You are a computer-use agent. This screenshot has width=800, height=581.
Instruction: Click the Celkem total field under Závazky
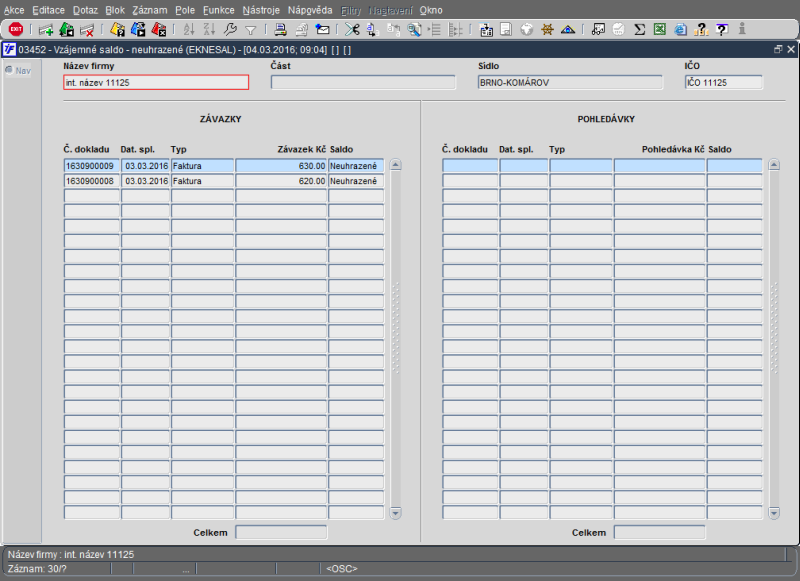[281, 533]
